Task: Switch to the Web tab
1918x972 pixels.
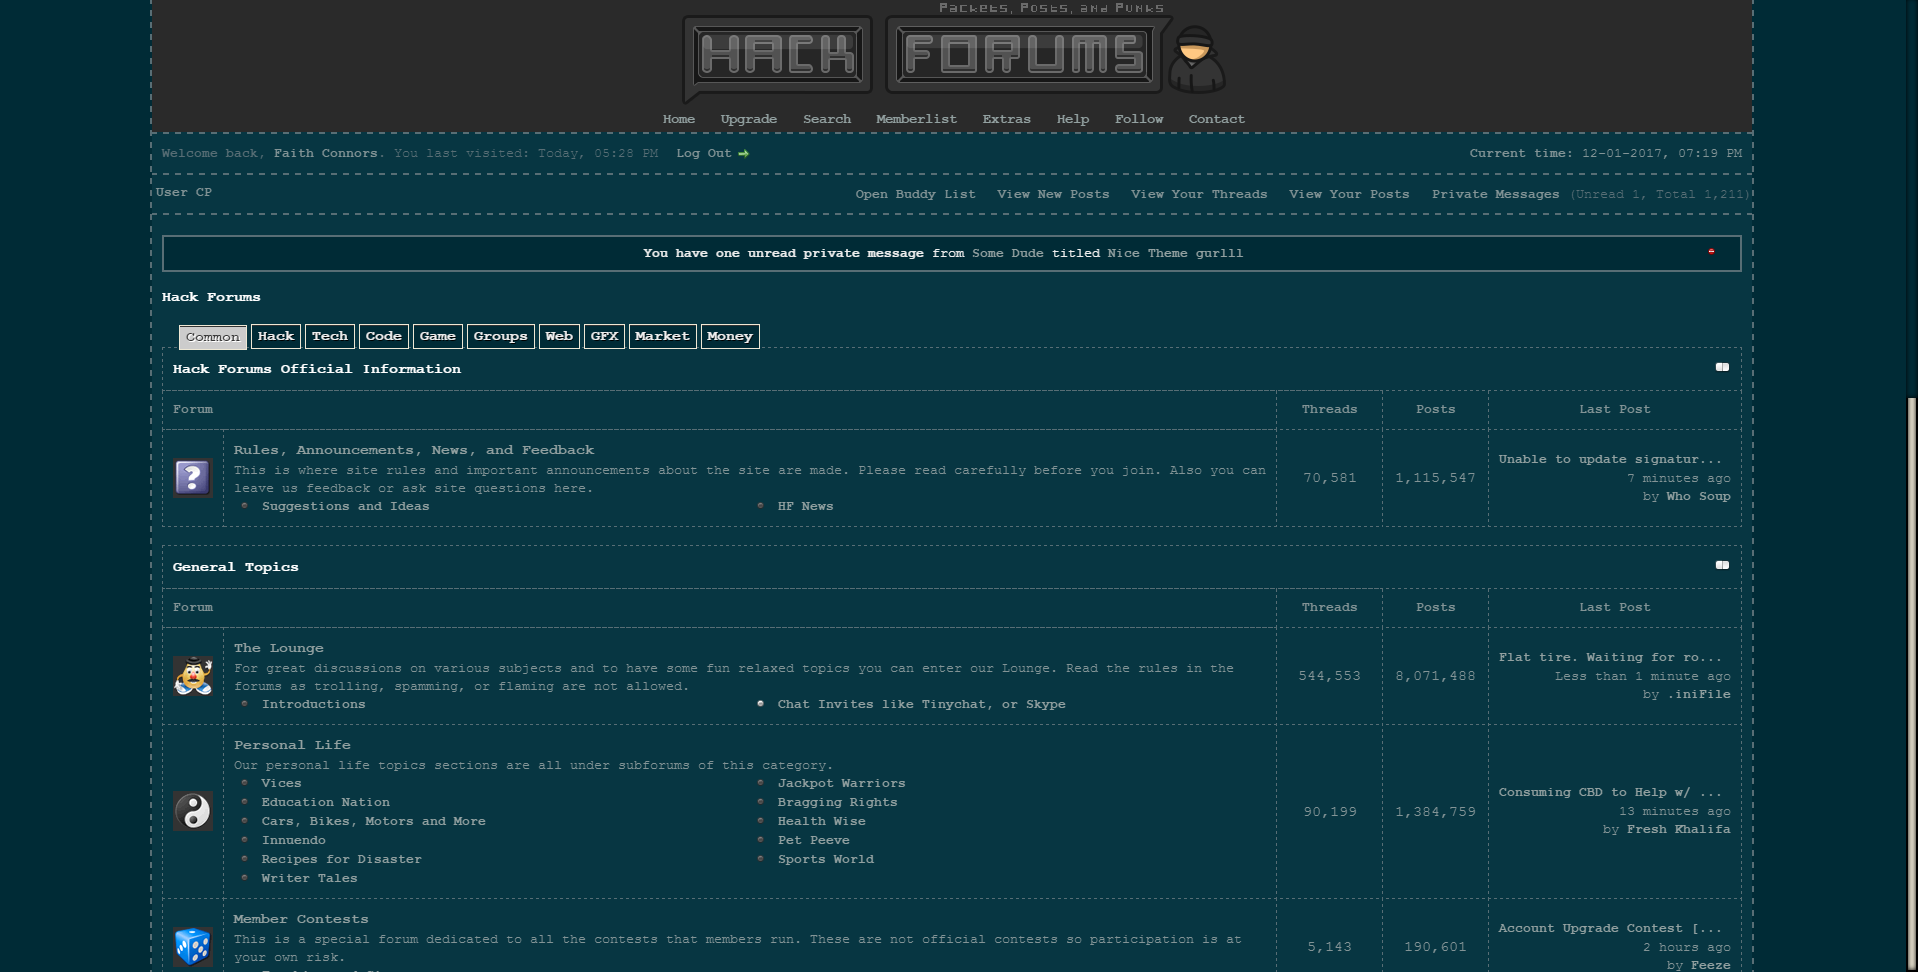Action: [559, 336]
